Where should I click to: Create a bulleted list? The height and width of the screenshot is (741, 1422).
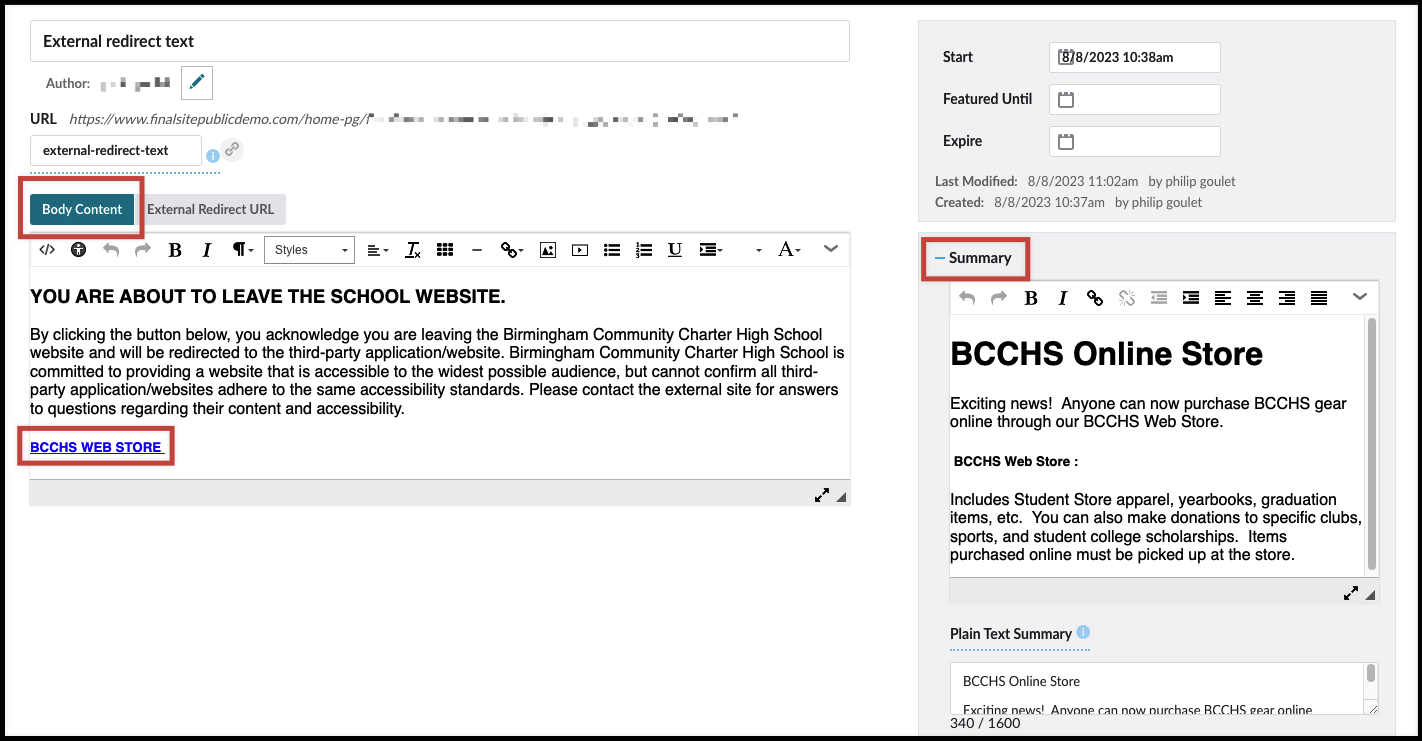coord(612,250)
